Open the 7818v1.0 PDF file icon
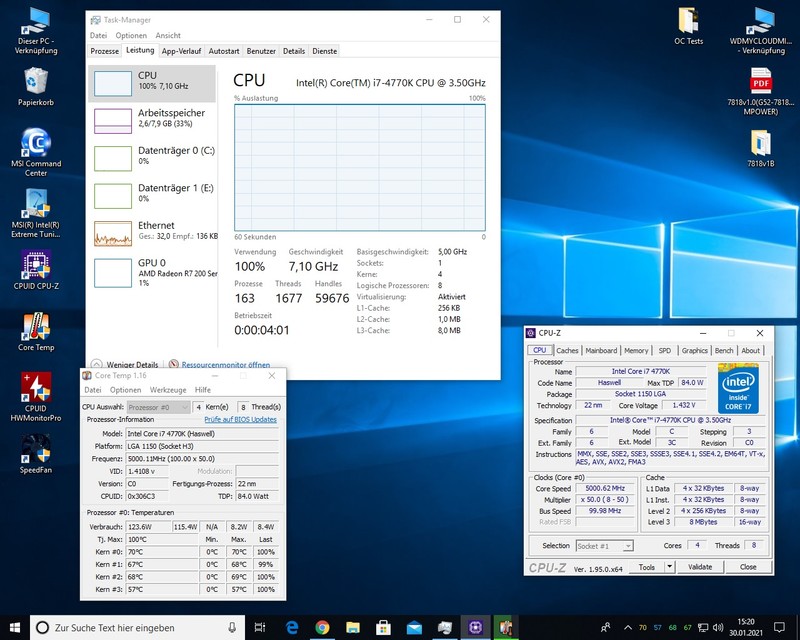 click(x=760, y=92)
